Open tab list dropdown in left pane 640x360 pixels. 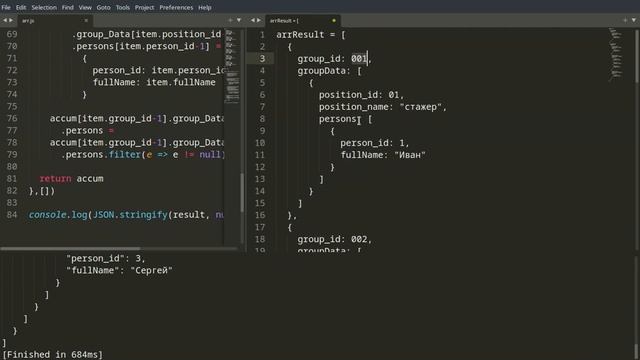pyautogui.click(x=239, y=20)
